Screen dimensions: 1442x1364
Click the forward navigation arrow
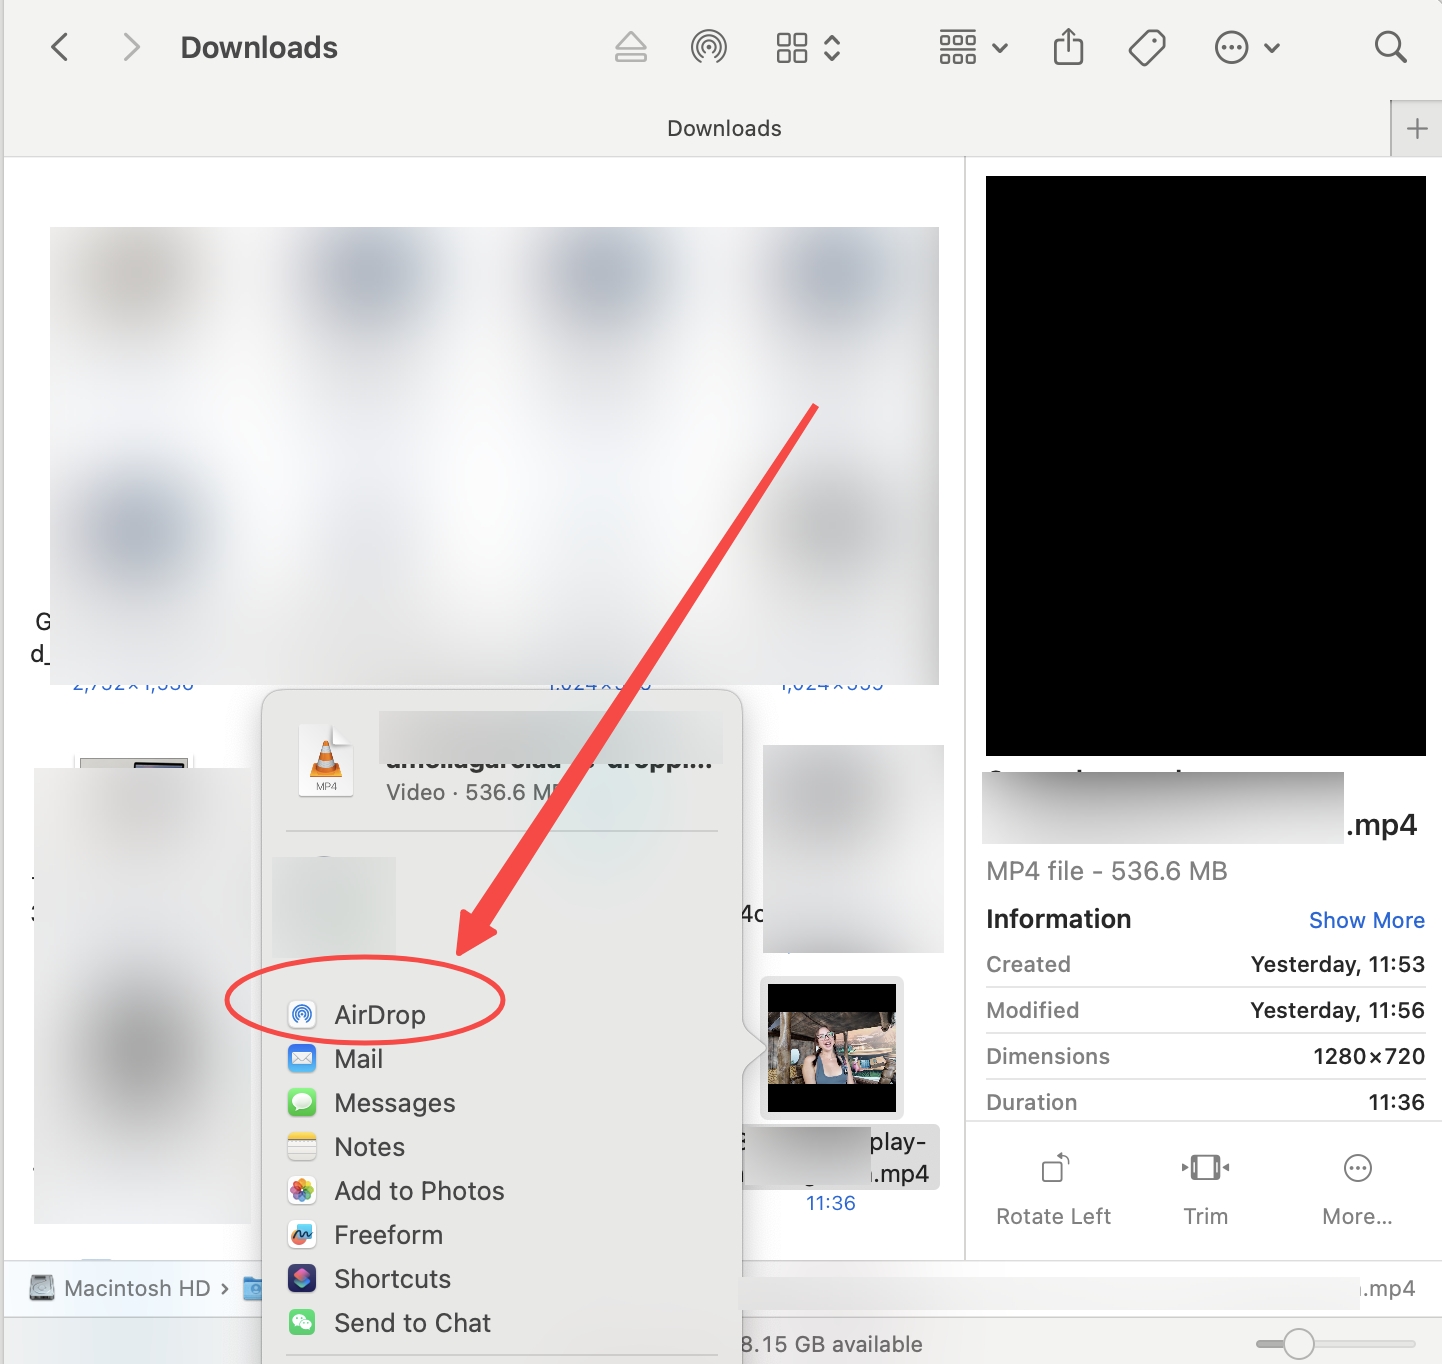pos(131,47)
